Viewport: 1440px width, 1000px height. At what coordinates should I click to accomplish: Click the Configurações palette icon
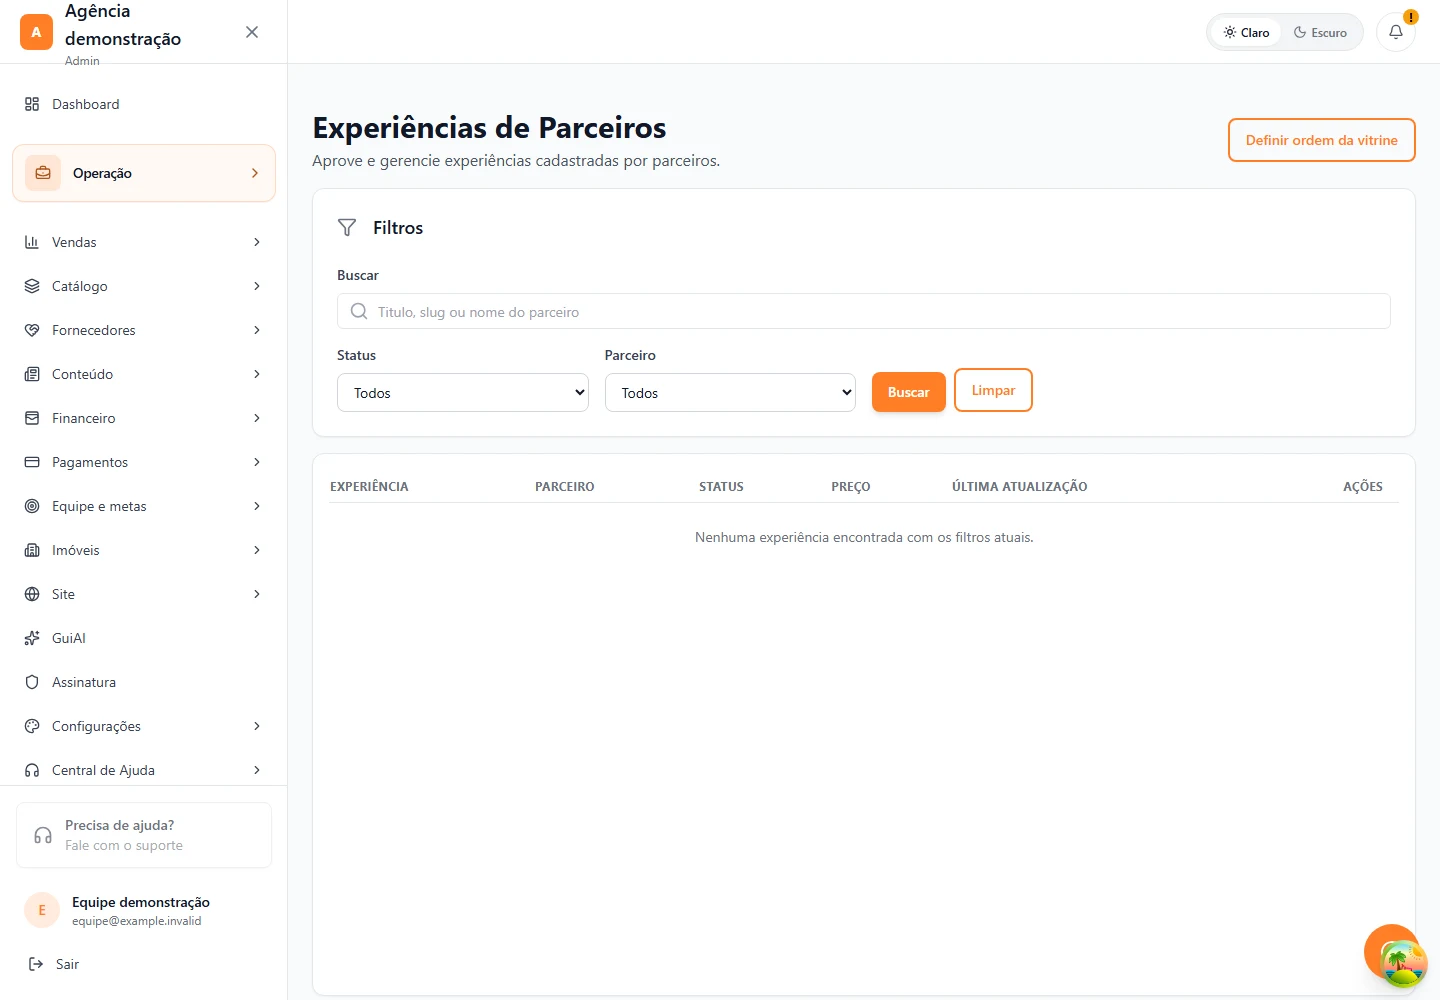(32, 726)
